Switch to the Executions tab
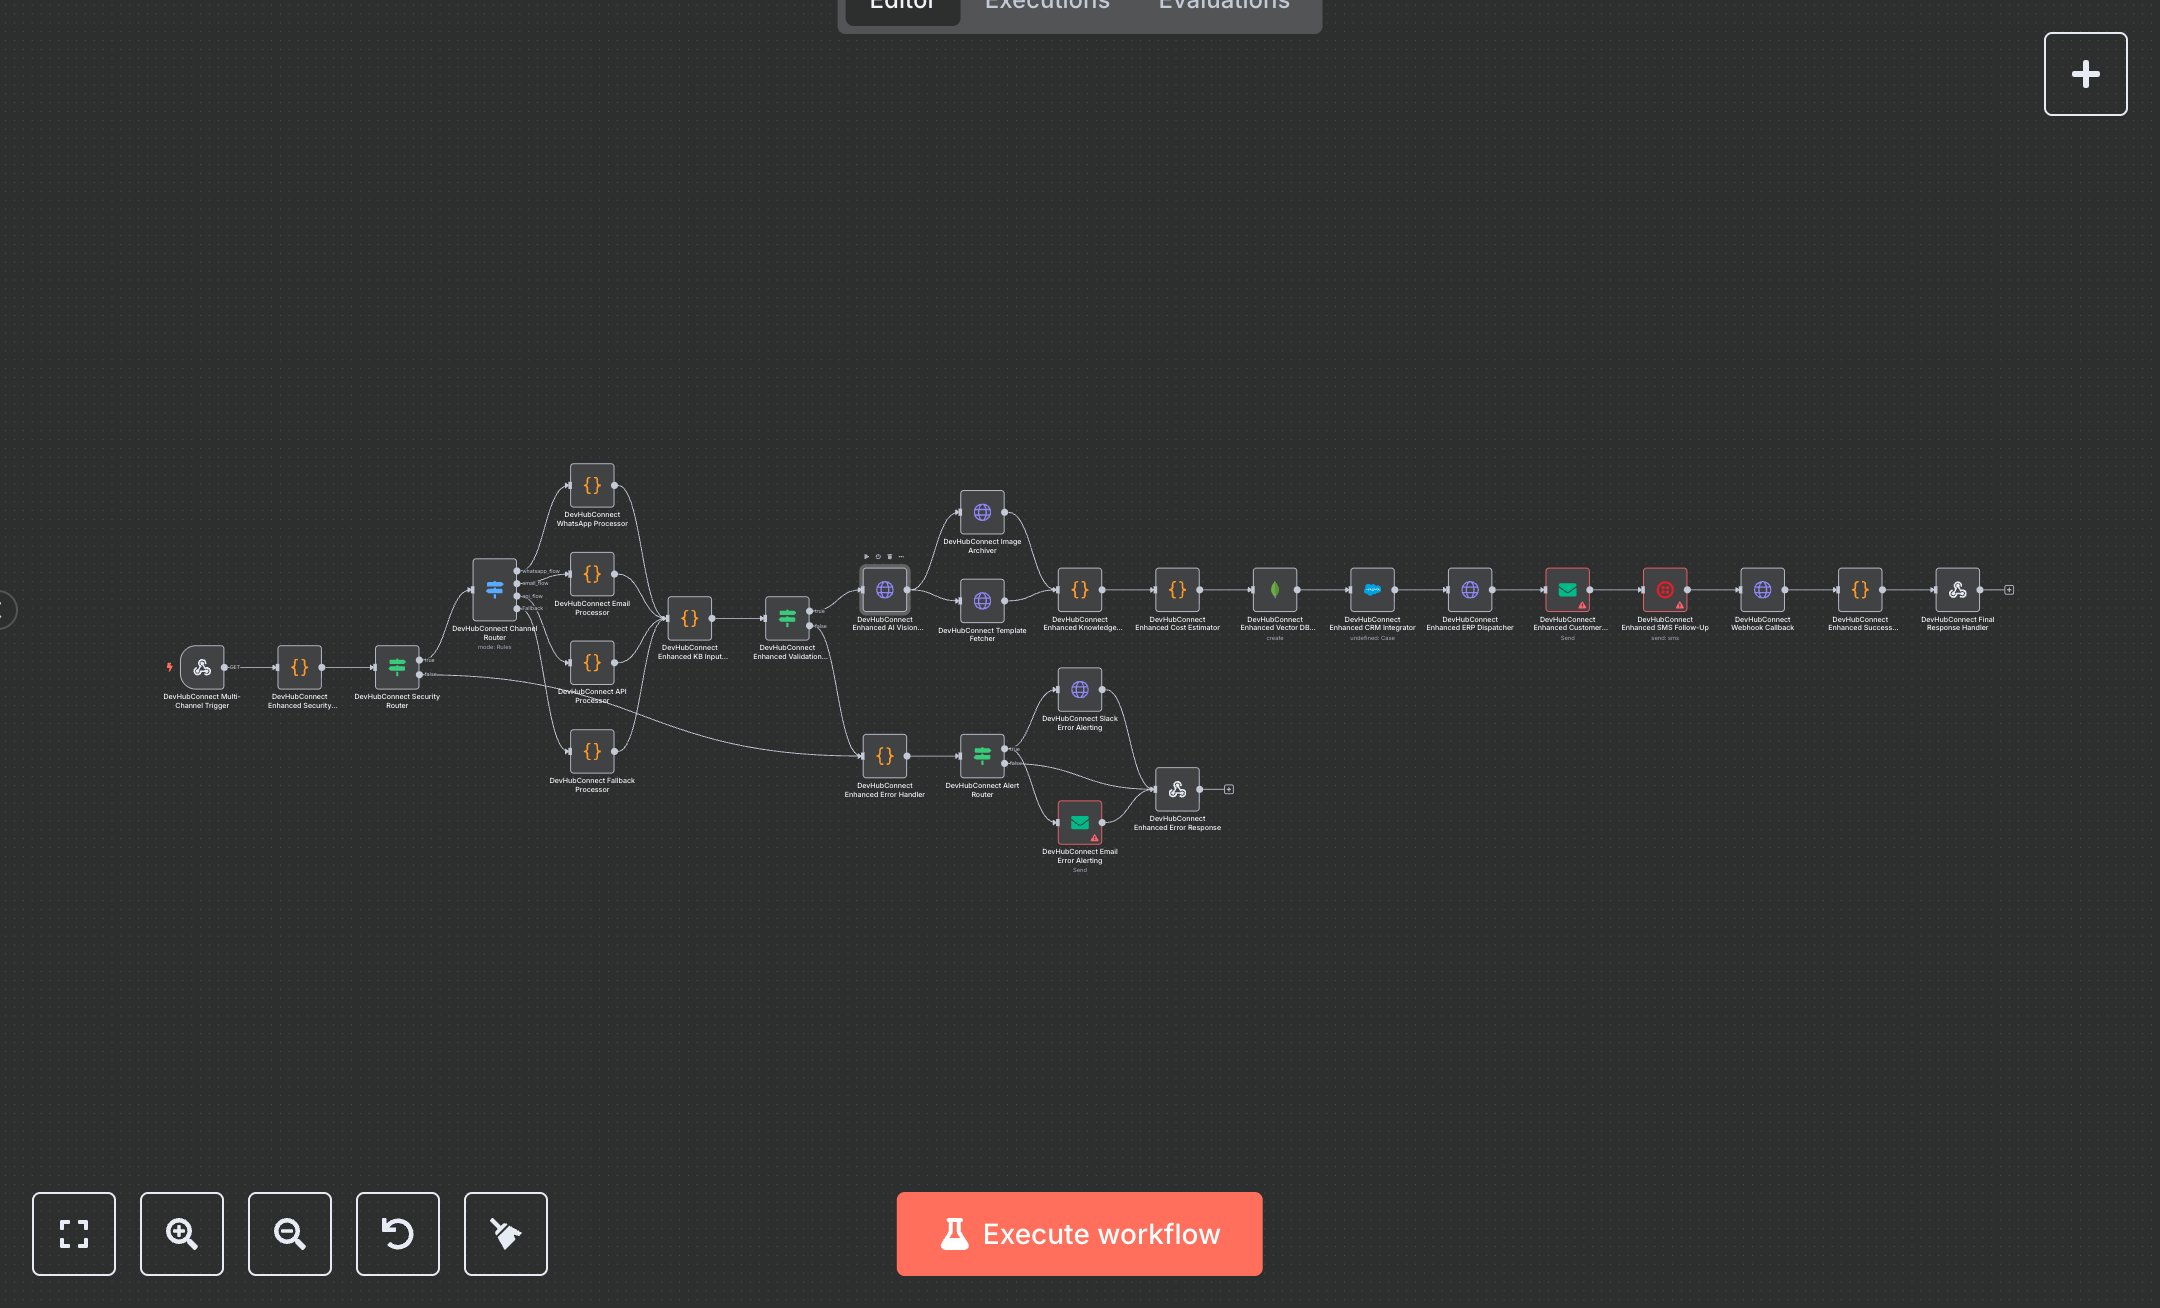The height and width of the screenshot is (1308, 2160). click(1046, 6)
